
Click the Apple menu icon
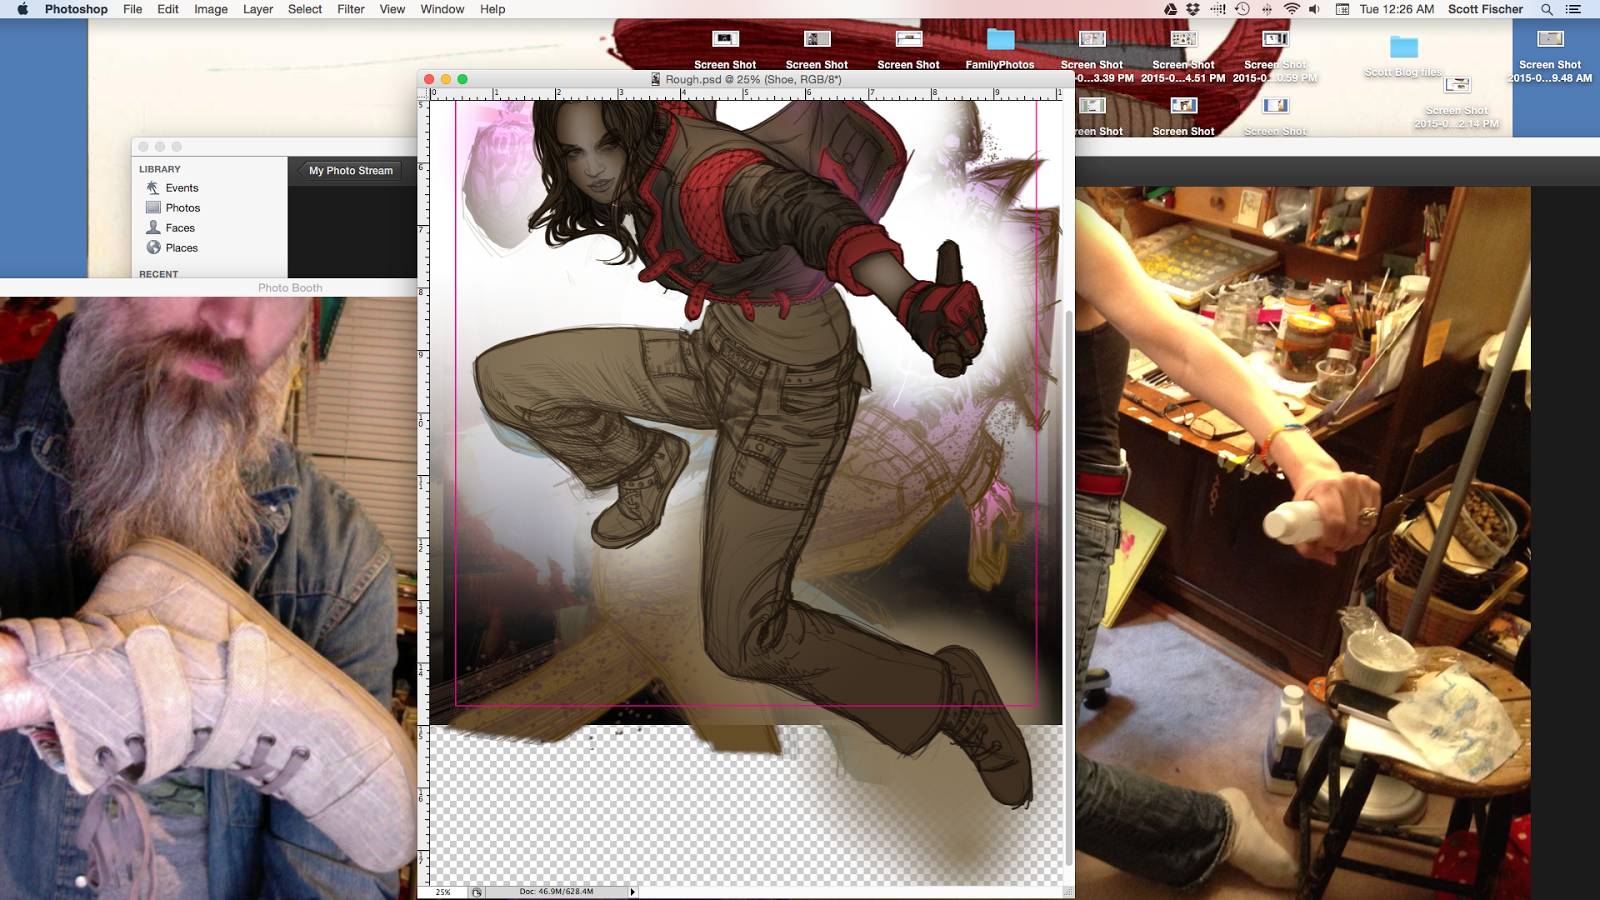tap(22, 9)
